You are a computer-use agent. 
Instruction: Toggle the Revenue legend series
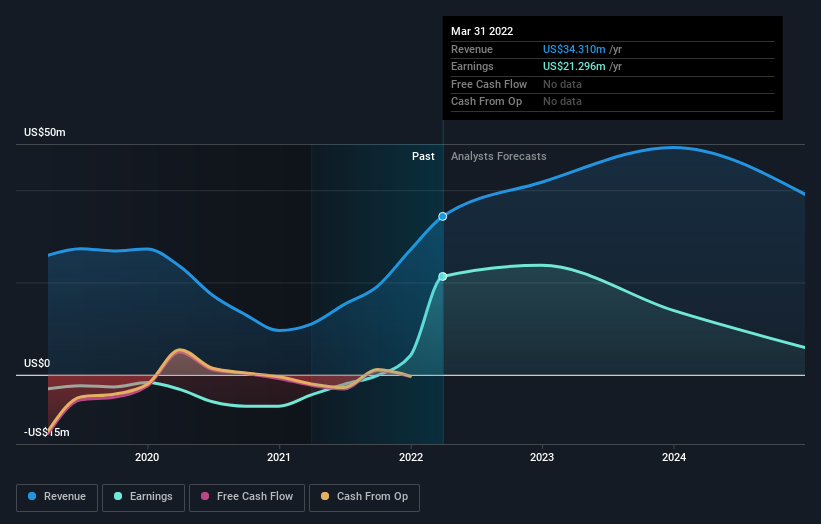pyautogui.click(x=57, y=497)
